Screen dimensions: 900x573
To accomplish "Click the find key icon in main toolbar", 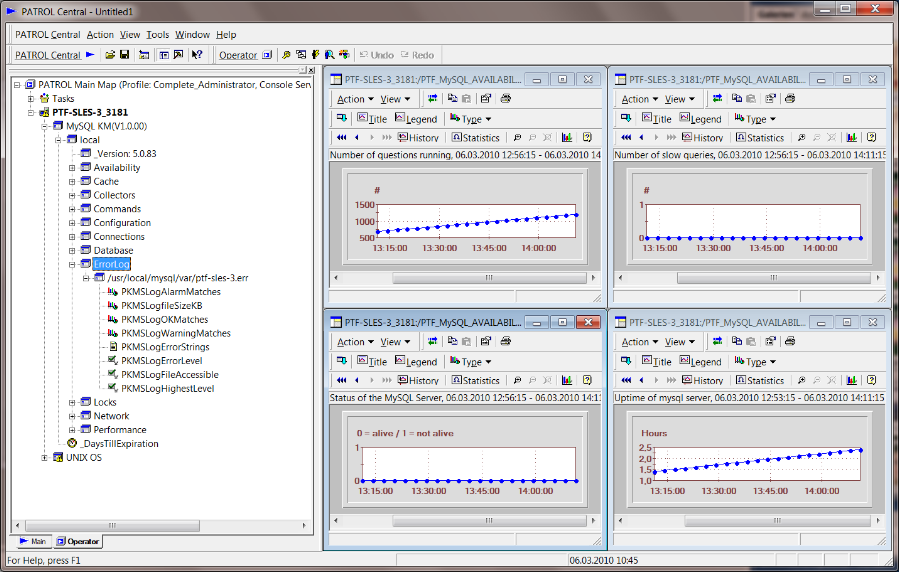I will pos(286,55).
